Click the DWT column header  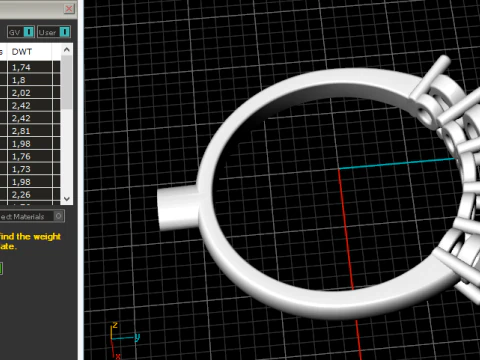(x=29, y=52)
